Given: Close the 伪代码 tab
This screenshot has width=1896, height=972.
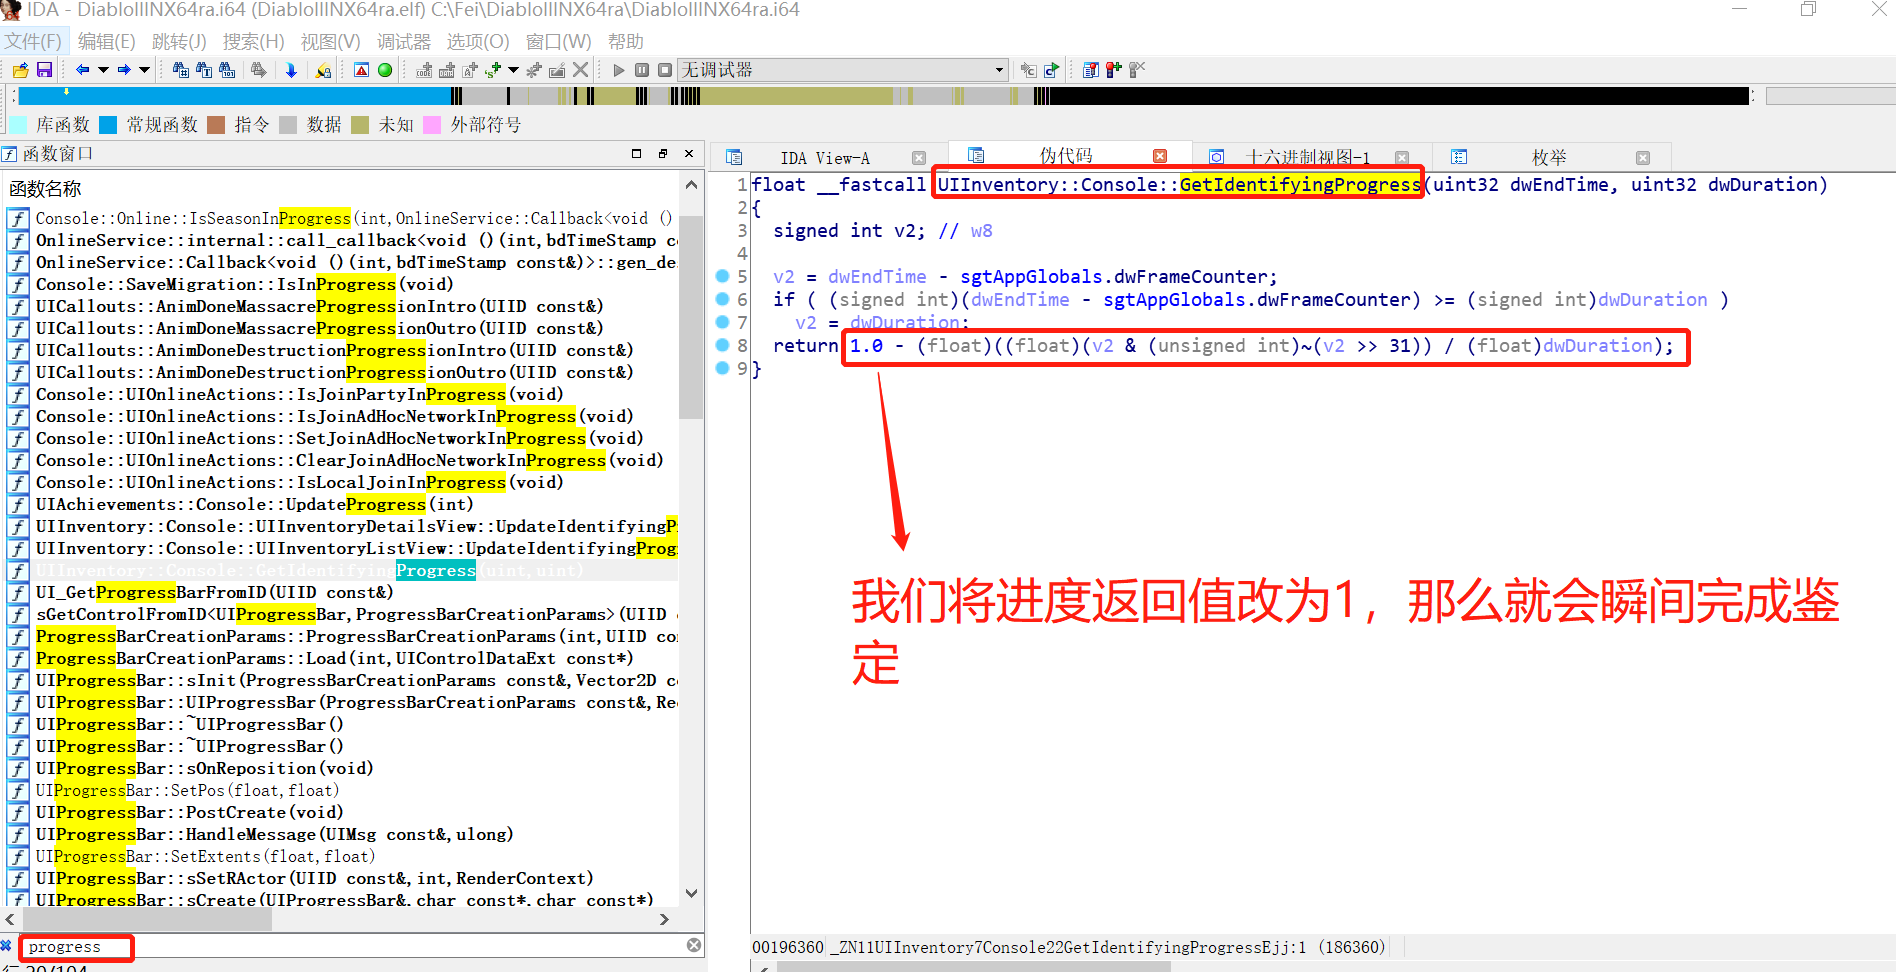Looking at the screenshot, I should coord(1160,156).
